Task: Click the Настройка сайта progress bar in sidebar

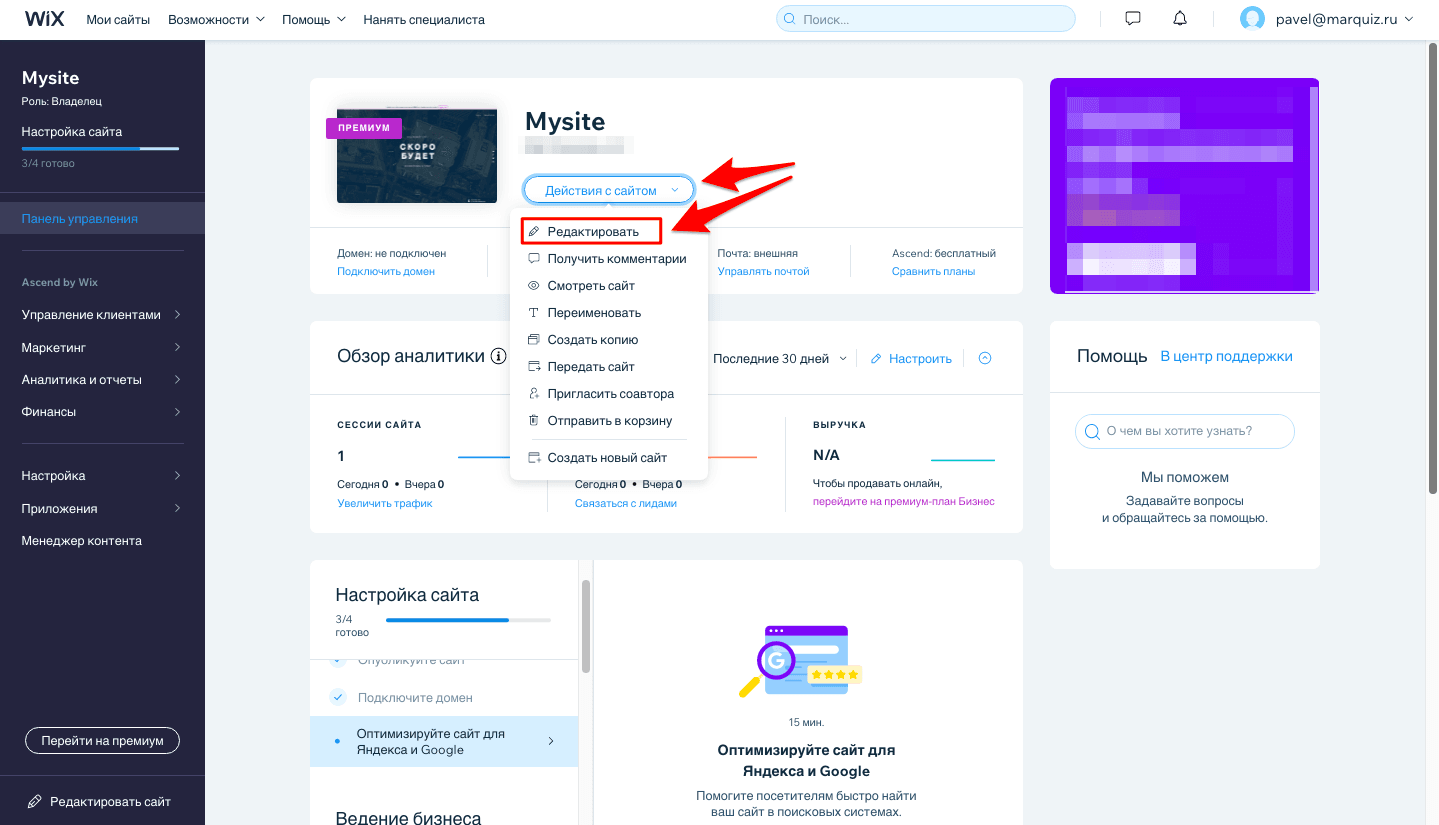Action: [100, 148]
